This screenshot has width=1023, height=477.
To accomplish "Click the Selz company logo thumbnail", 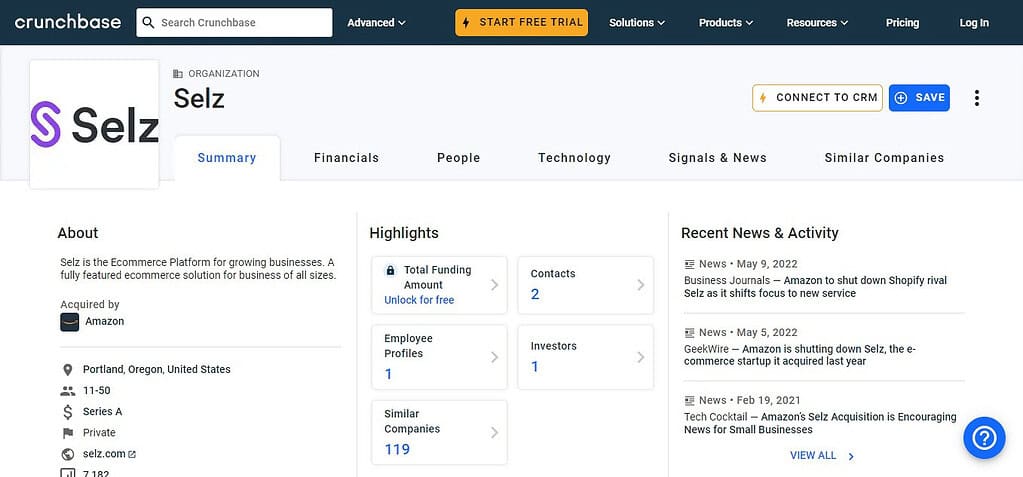I will 95,124.
